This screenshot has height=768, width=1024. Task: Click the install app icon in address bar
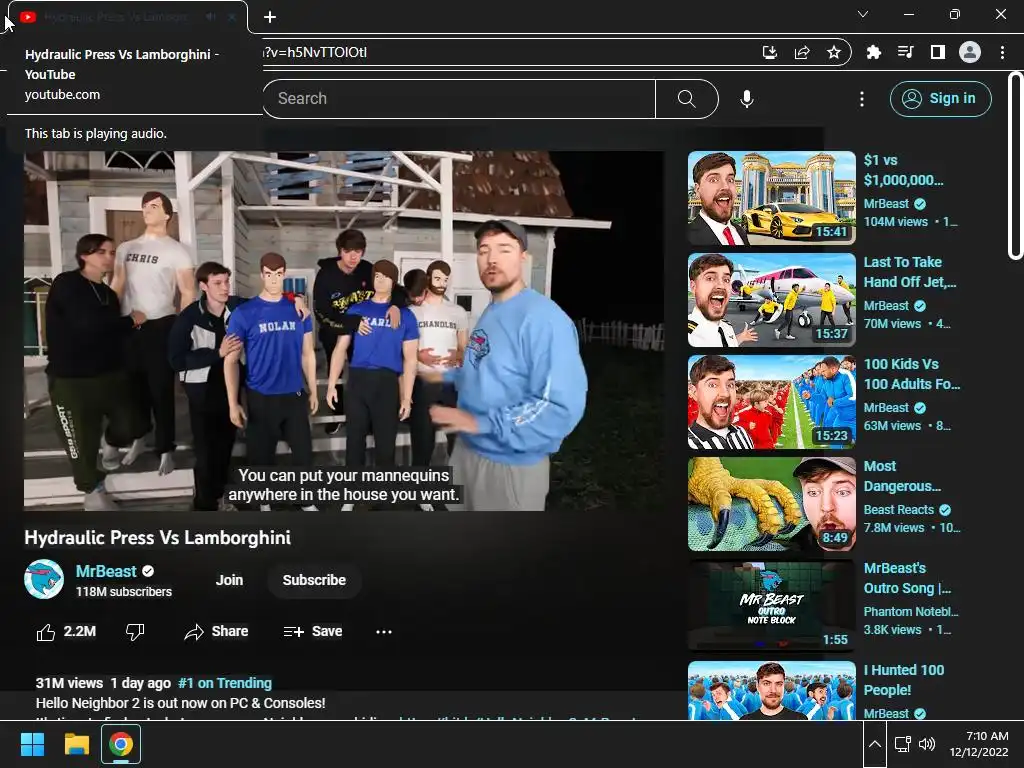[770, 52]
